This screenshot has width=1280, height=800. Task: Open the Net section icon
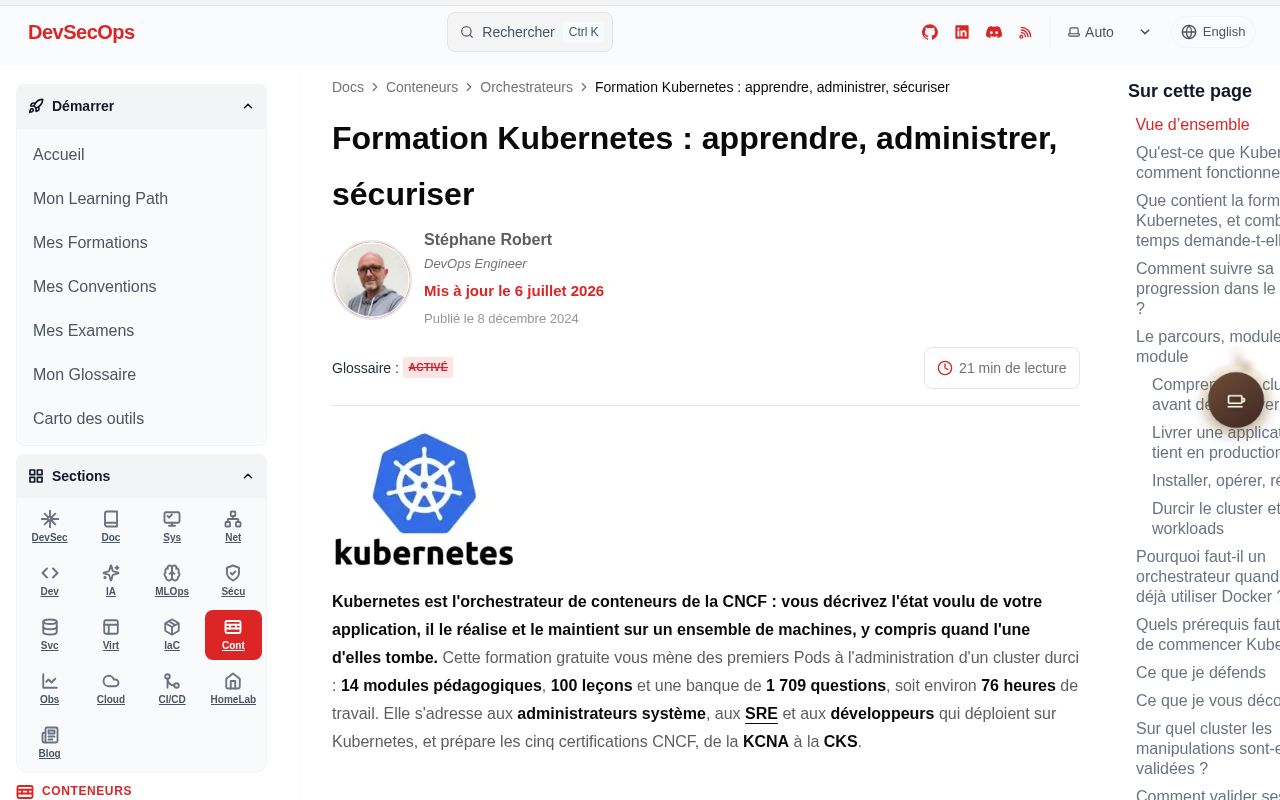tap(233, 526)
